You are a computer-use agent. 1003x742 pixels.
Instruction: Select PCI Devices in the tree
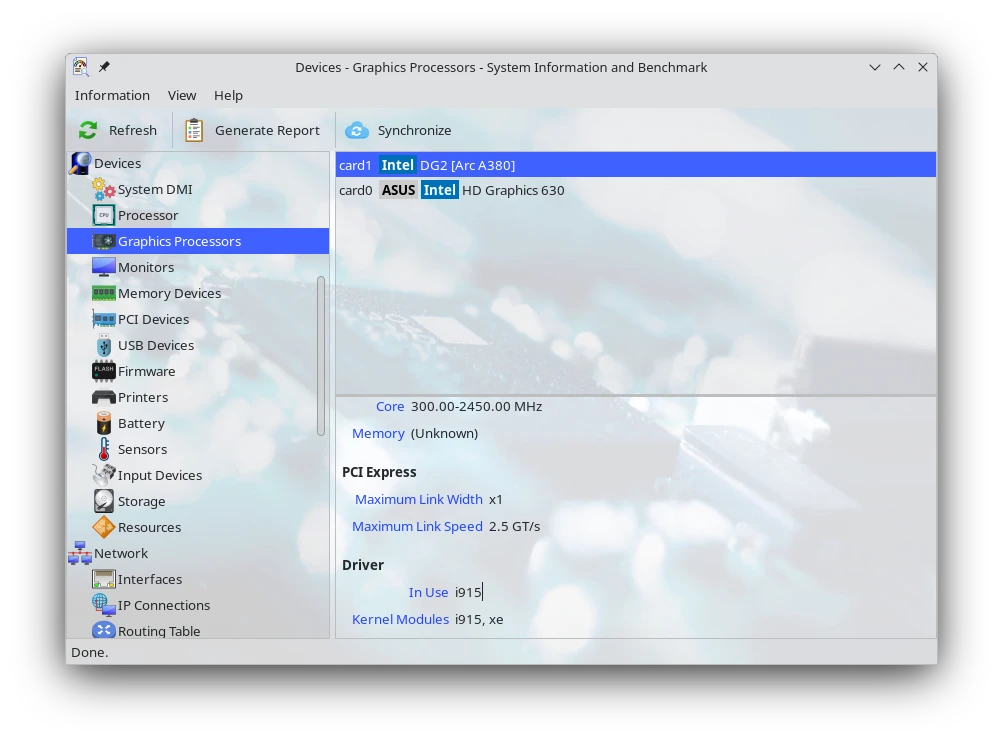pos(153,319)
